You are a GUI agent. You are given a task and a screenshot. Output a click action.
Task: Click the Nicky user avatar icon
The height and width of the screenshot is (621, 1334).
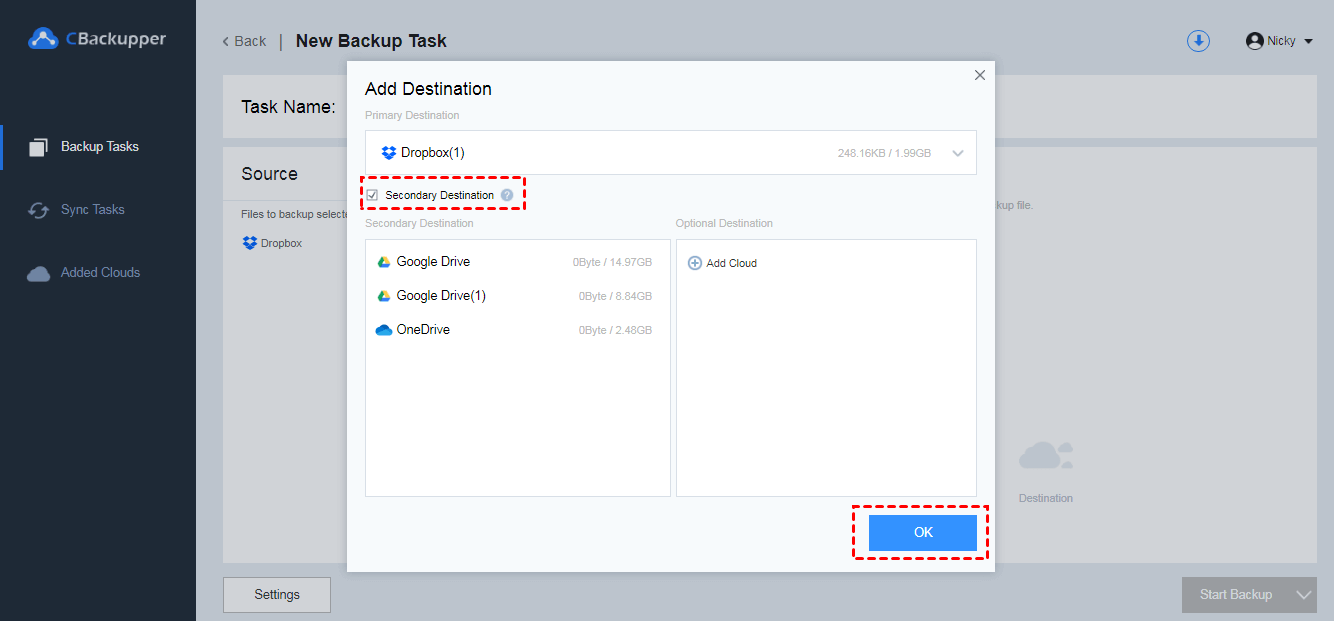click(1254, 41)
